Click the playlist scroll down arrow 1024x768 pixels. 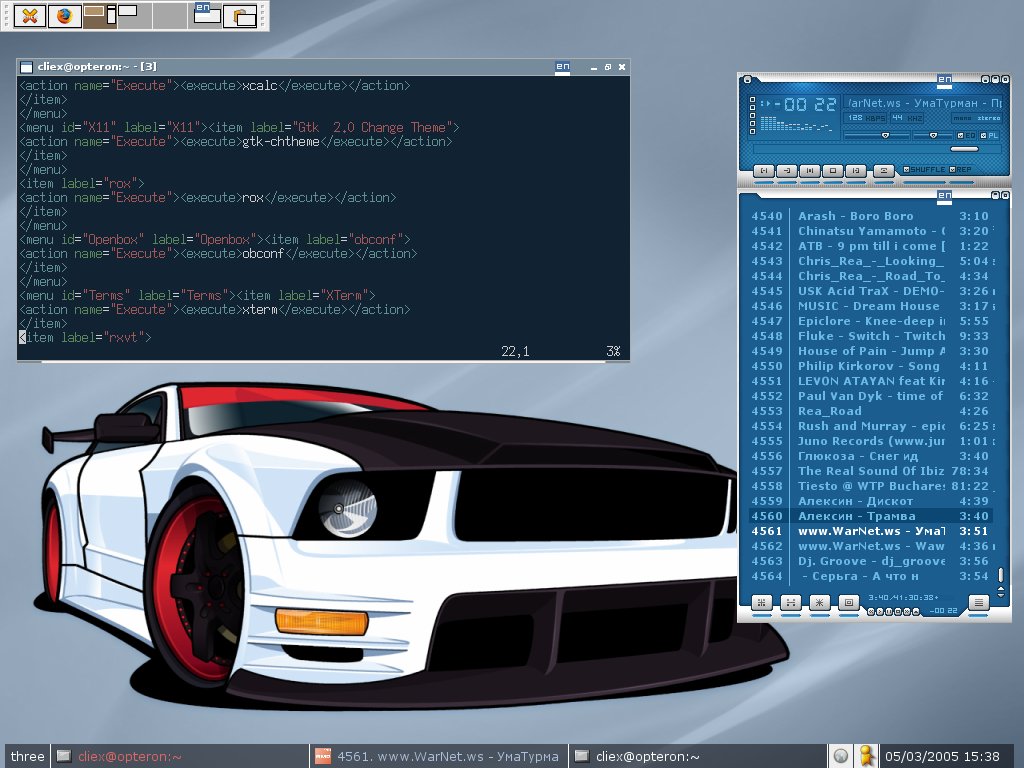(x=1001, y=594)
